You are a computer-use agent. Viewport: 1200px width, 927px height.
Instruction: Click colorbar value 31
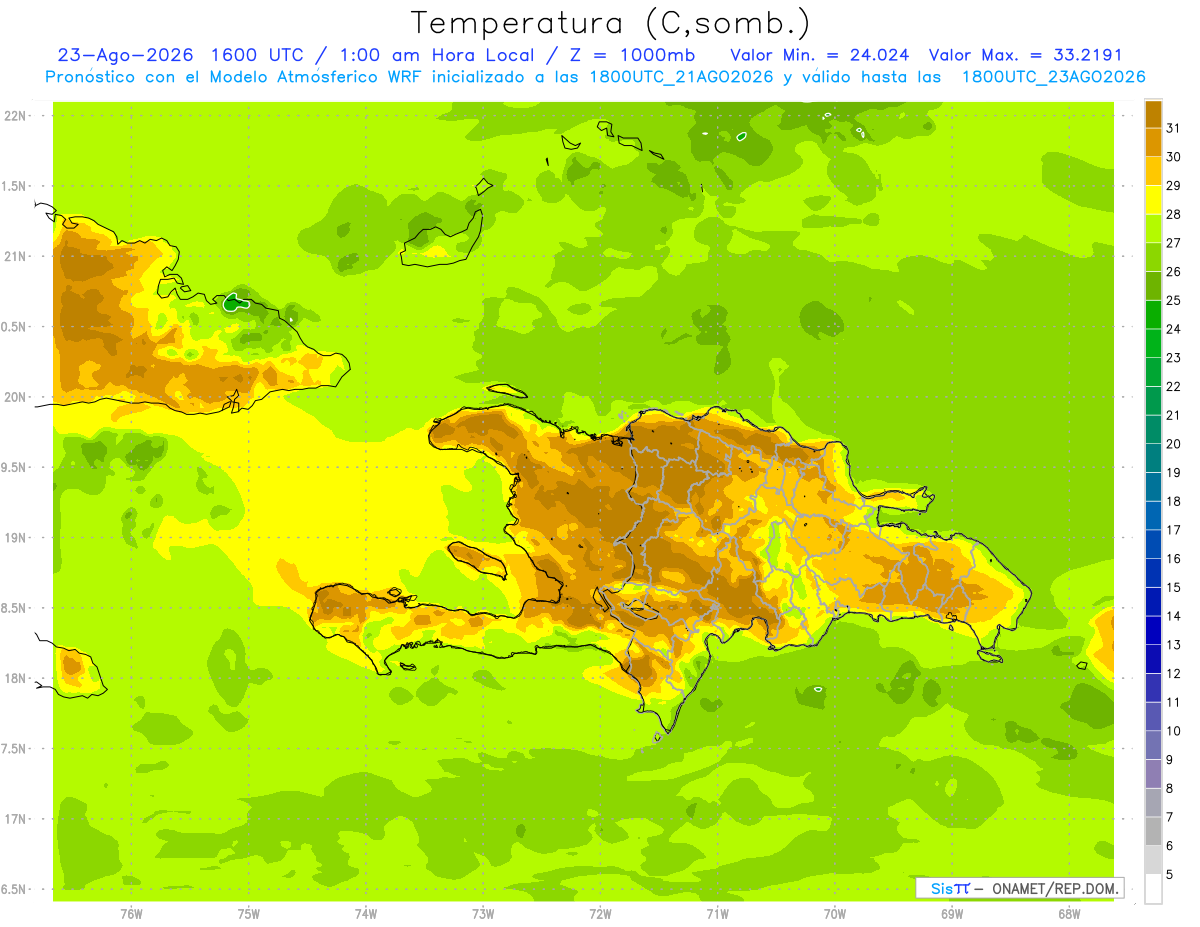(1173, 128)
